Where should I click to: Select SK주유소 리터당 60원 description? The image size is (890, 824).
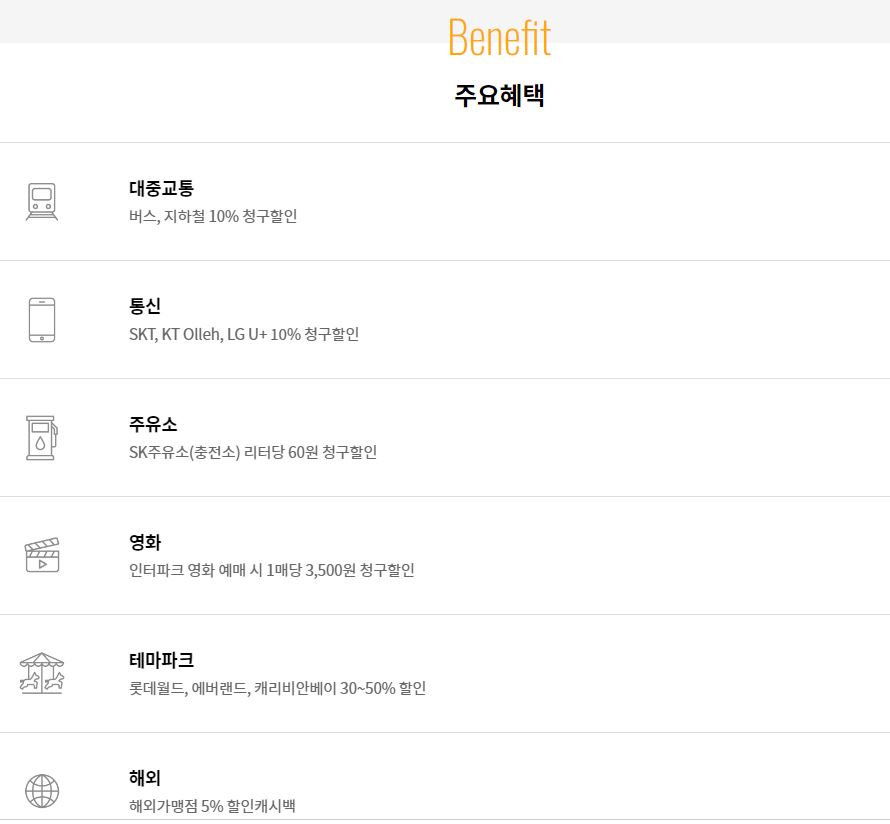coord(253,452)
